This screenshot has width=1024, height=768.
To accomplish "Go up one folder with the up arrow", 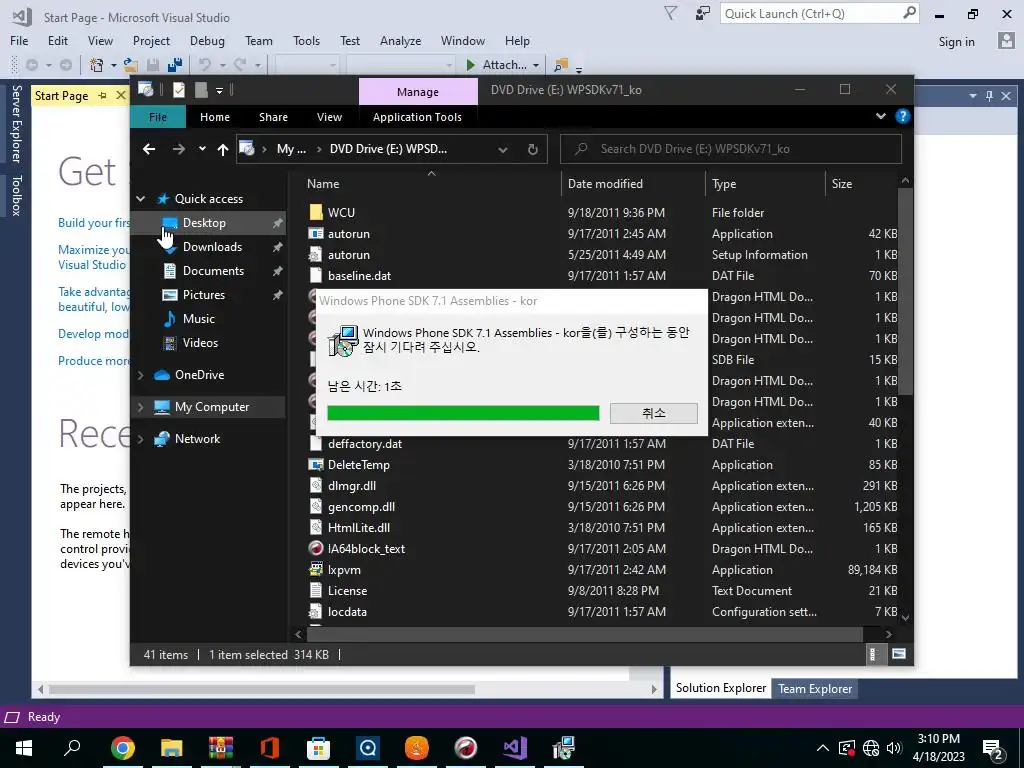I will 223,149.
